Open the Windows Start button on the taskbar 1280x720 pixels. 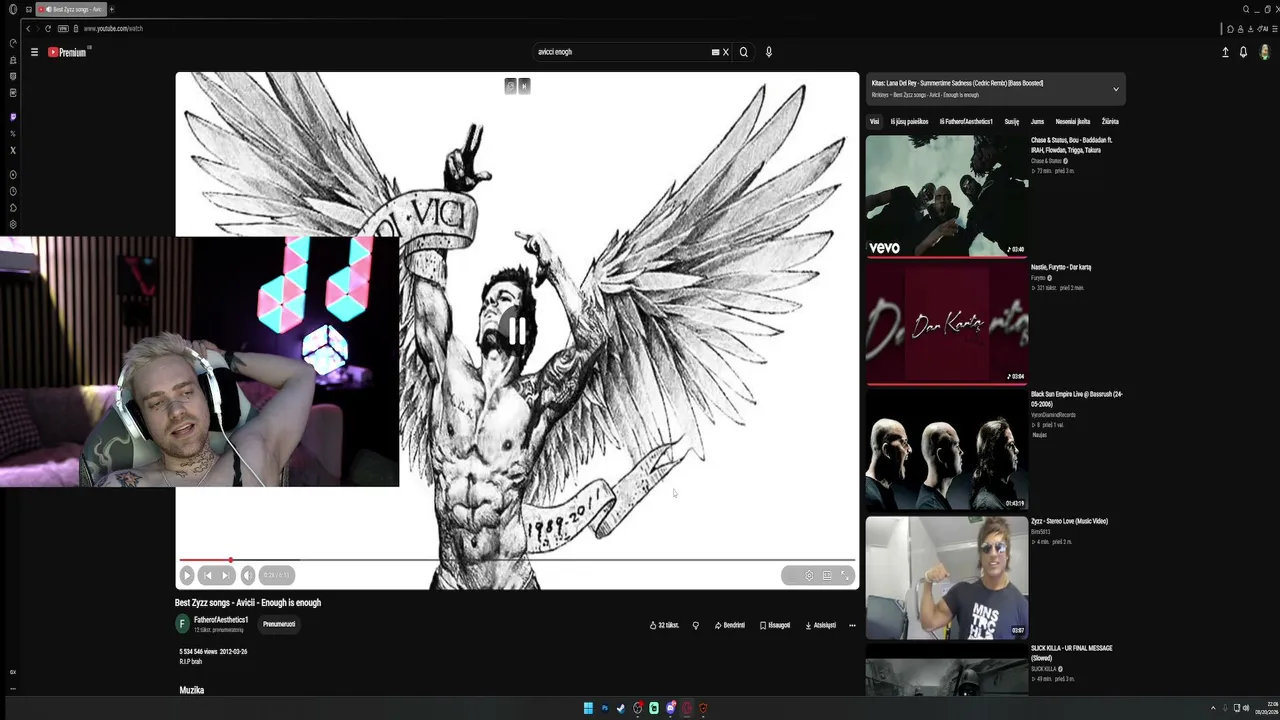tap(588, 708)
